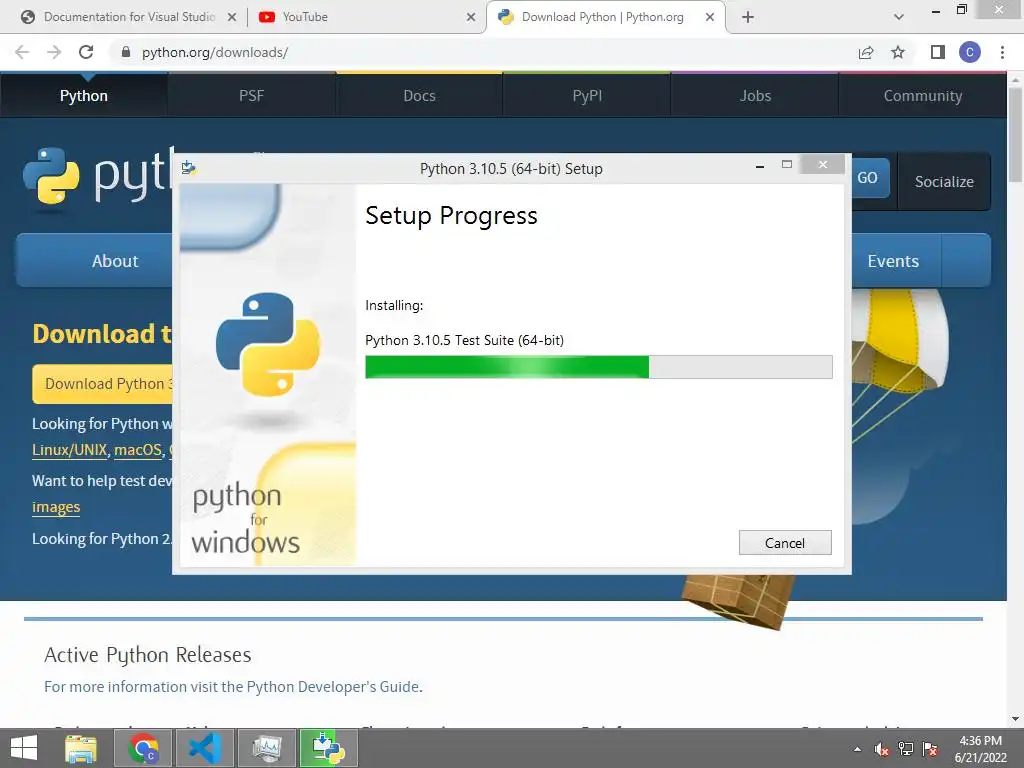Close the Documentation for Visual Studio tab
This screenshot has height=768, width=1024.
232,18
